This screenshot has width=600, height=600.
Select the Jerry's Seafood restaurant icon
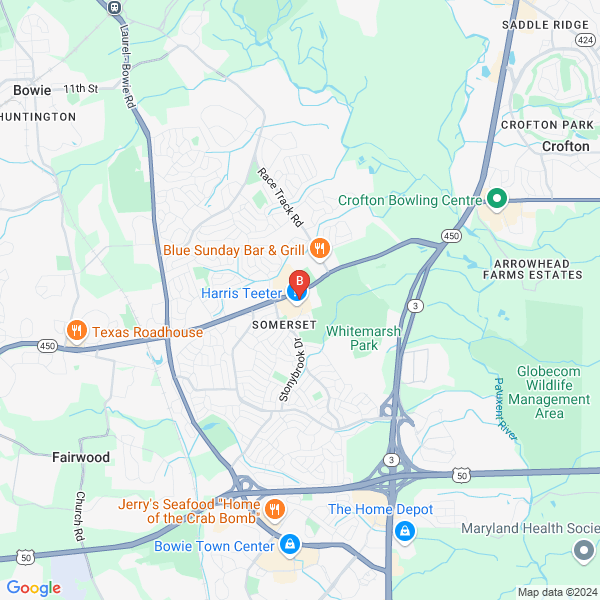click(x=274, y=510)
